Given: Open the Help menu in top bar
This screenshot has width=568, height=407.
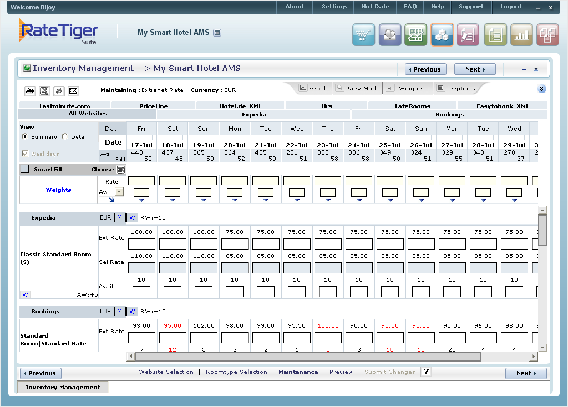Looking at the screenshot, I should [438, 7].
